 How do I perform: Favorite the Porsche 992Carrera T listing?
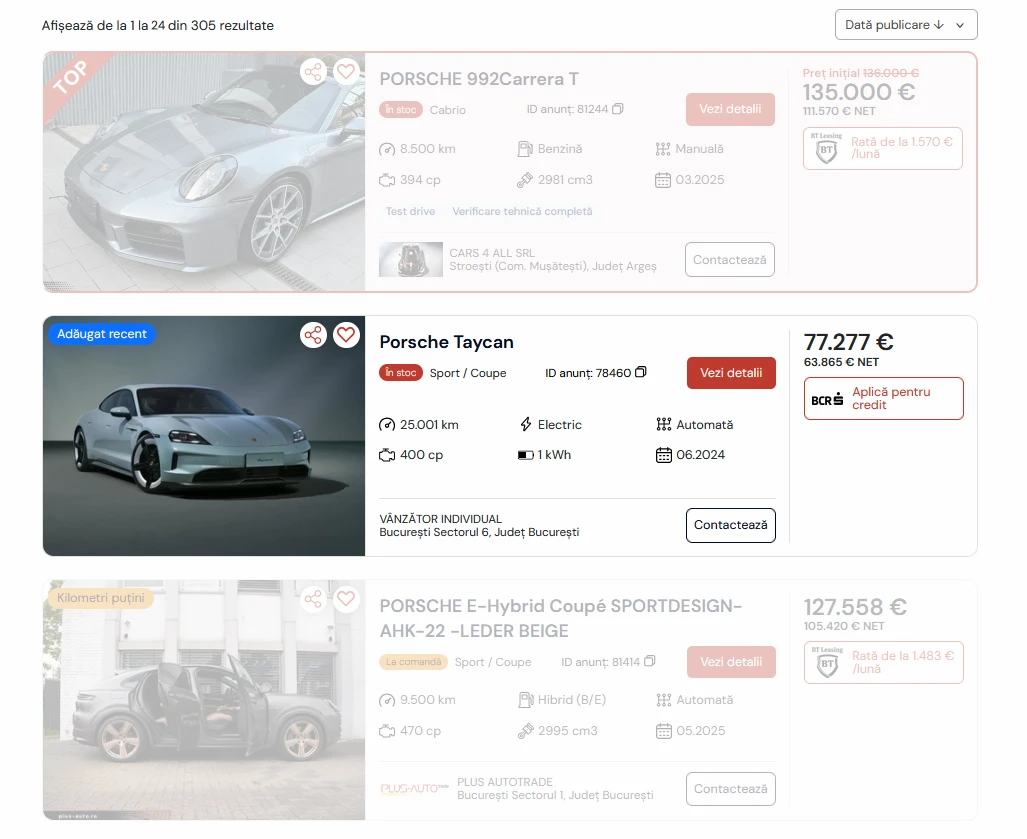coord(346,71)
